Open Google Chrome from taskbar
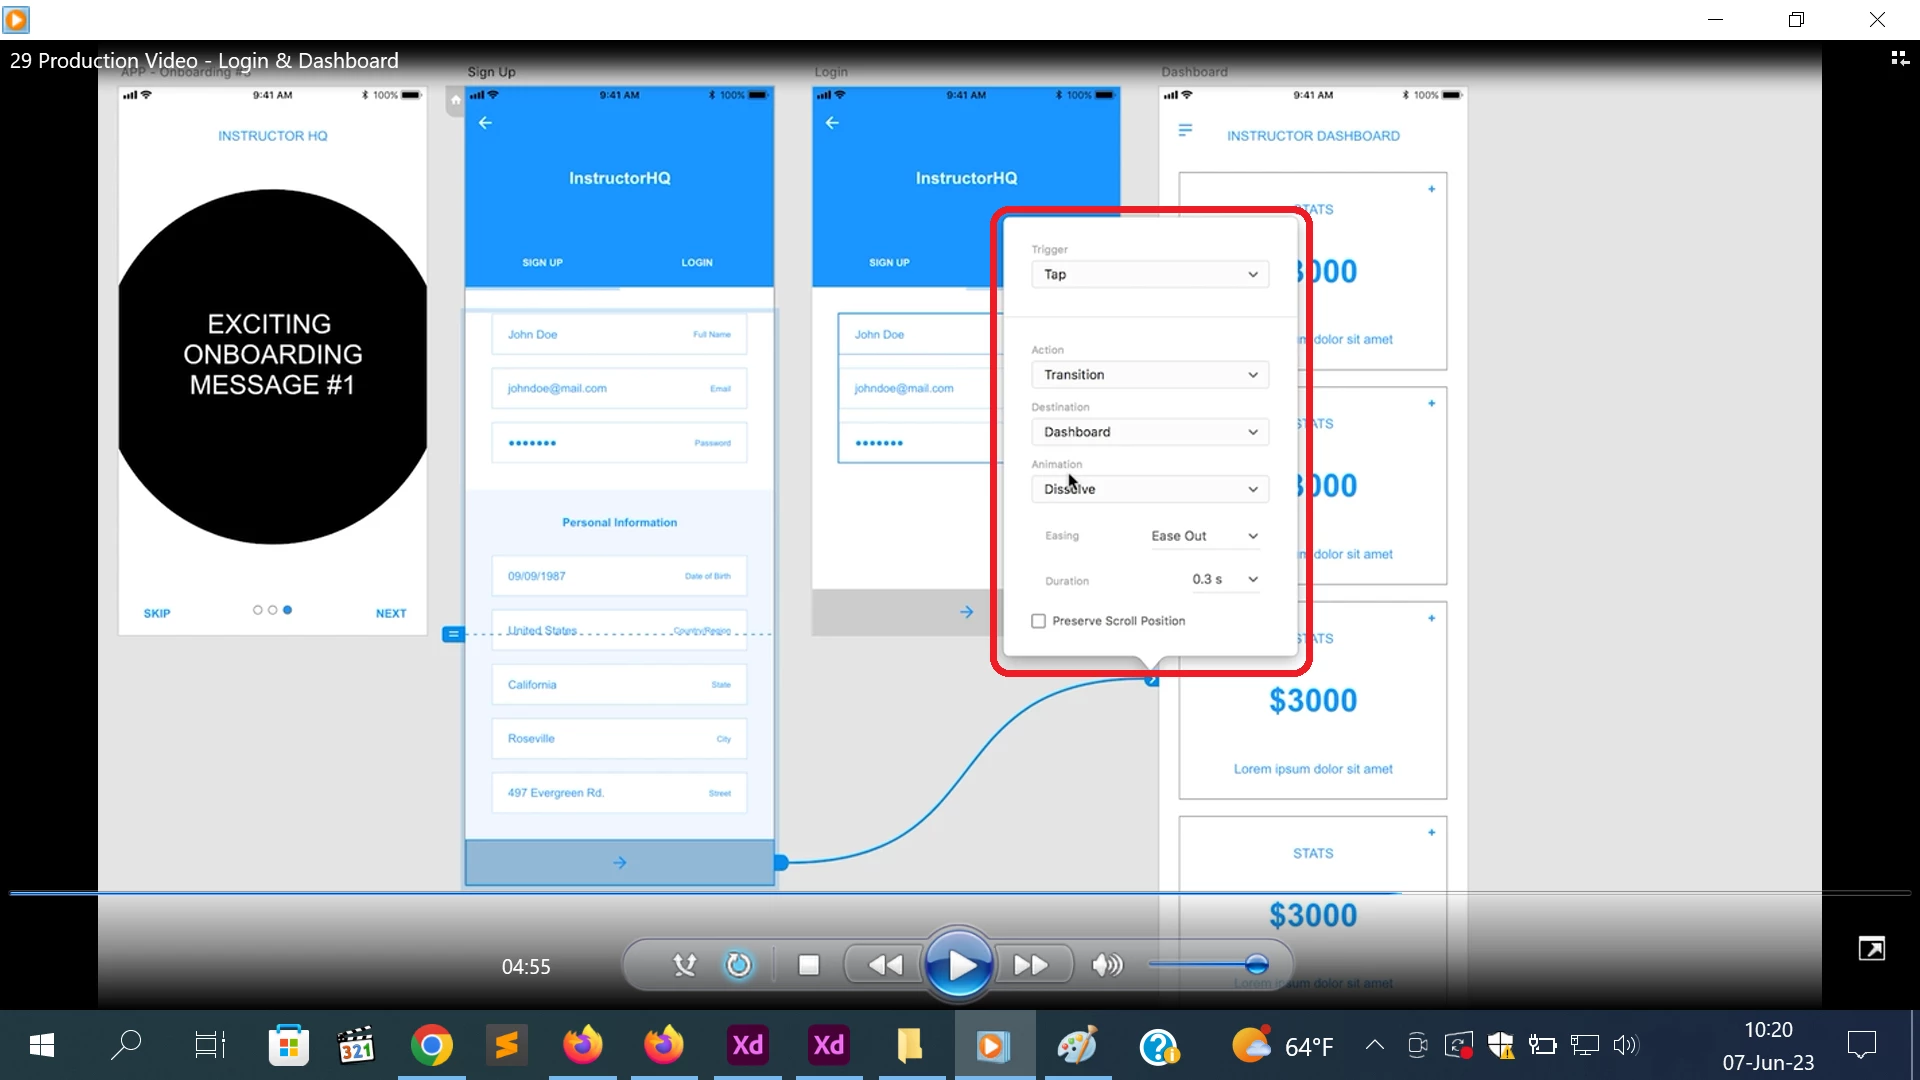The height and width of the screenshot is (1080, 1920). point(431,1046)
